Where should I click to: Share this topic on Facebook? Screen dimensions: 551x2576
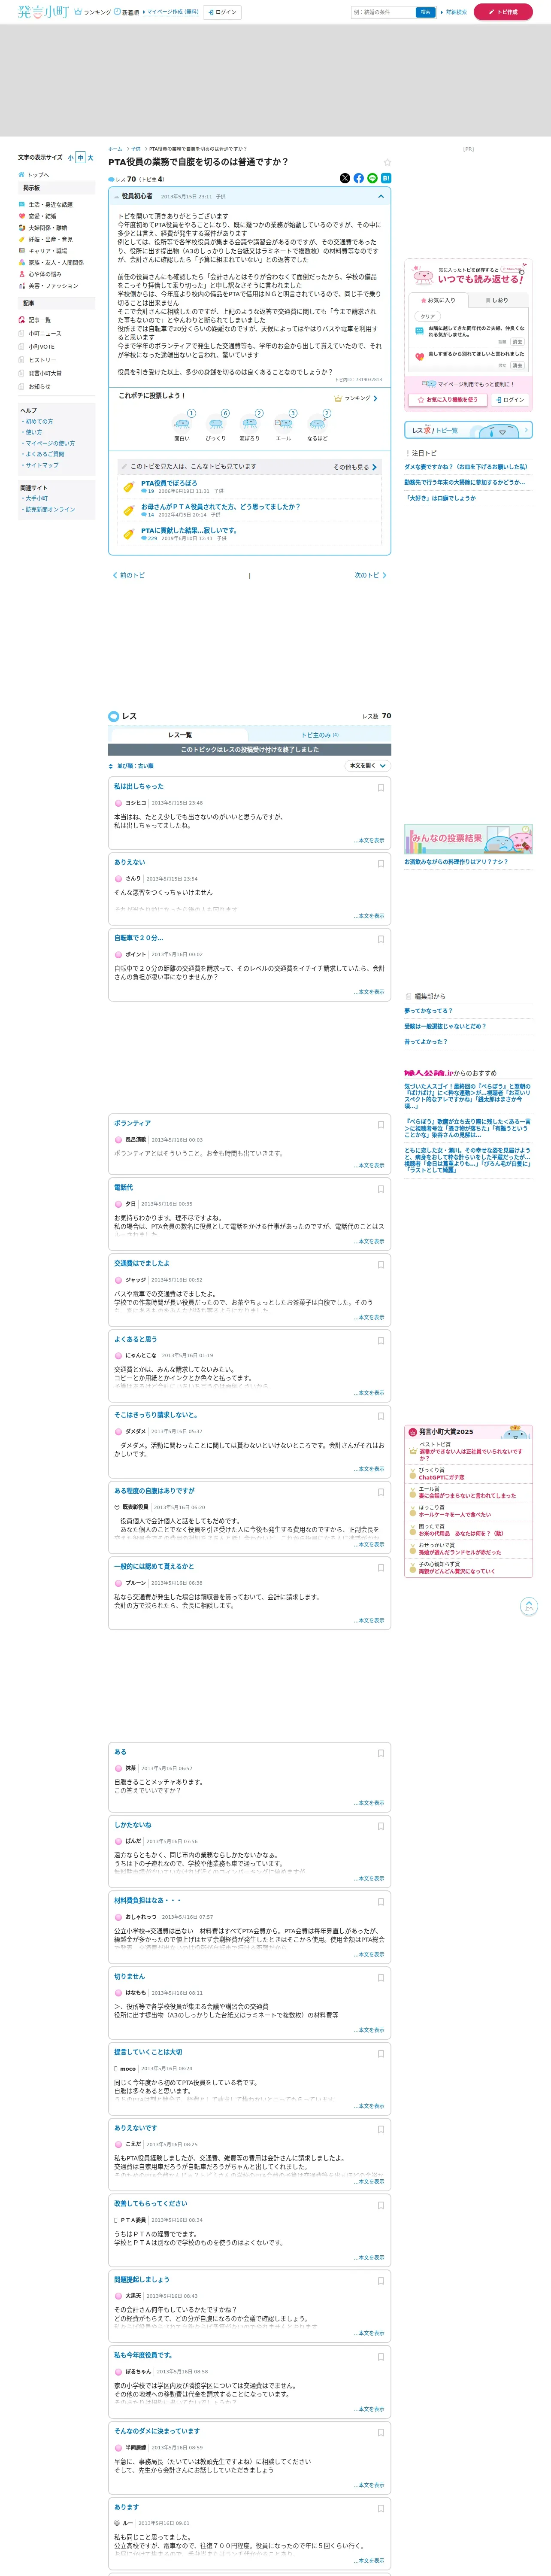tap(359, 178)
